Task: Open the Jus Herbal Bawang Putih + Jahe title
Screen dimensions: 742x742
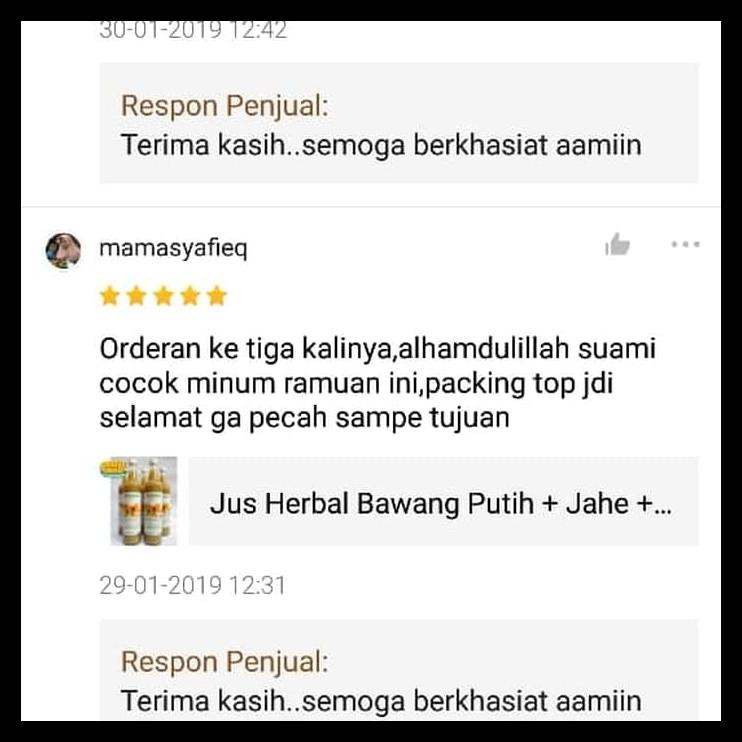Action: [441, 503]
